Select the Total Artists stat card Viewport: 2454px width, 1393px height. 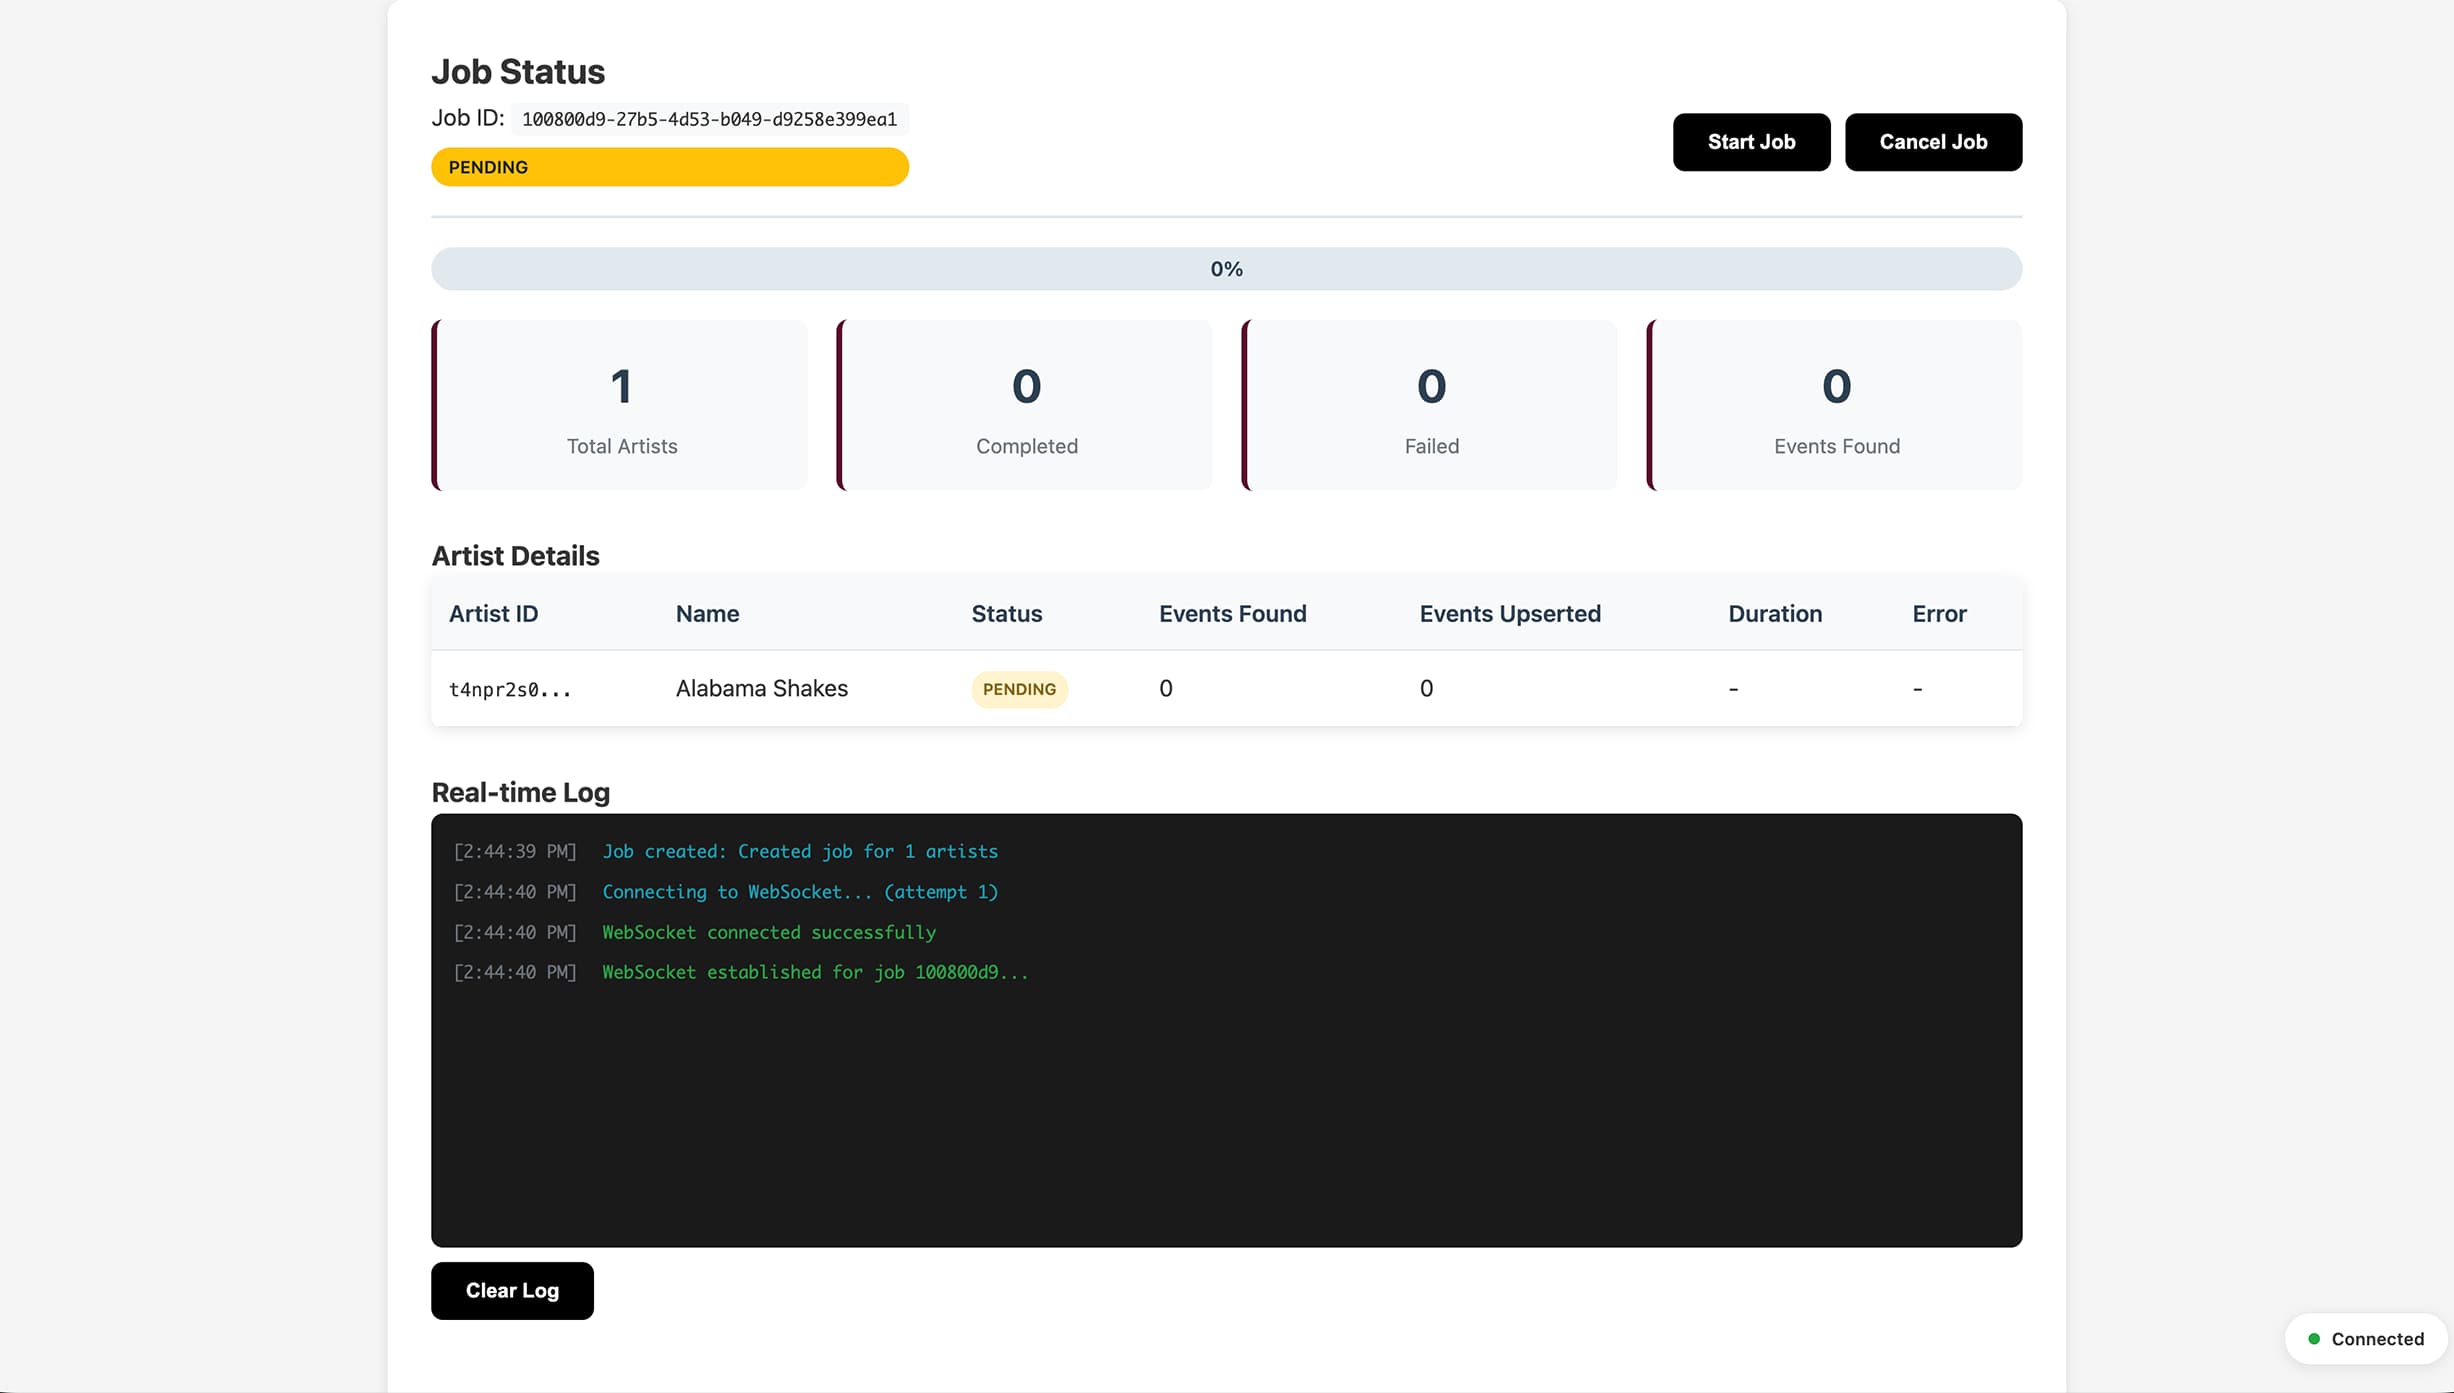pos(620,405)
